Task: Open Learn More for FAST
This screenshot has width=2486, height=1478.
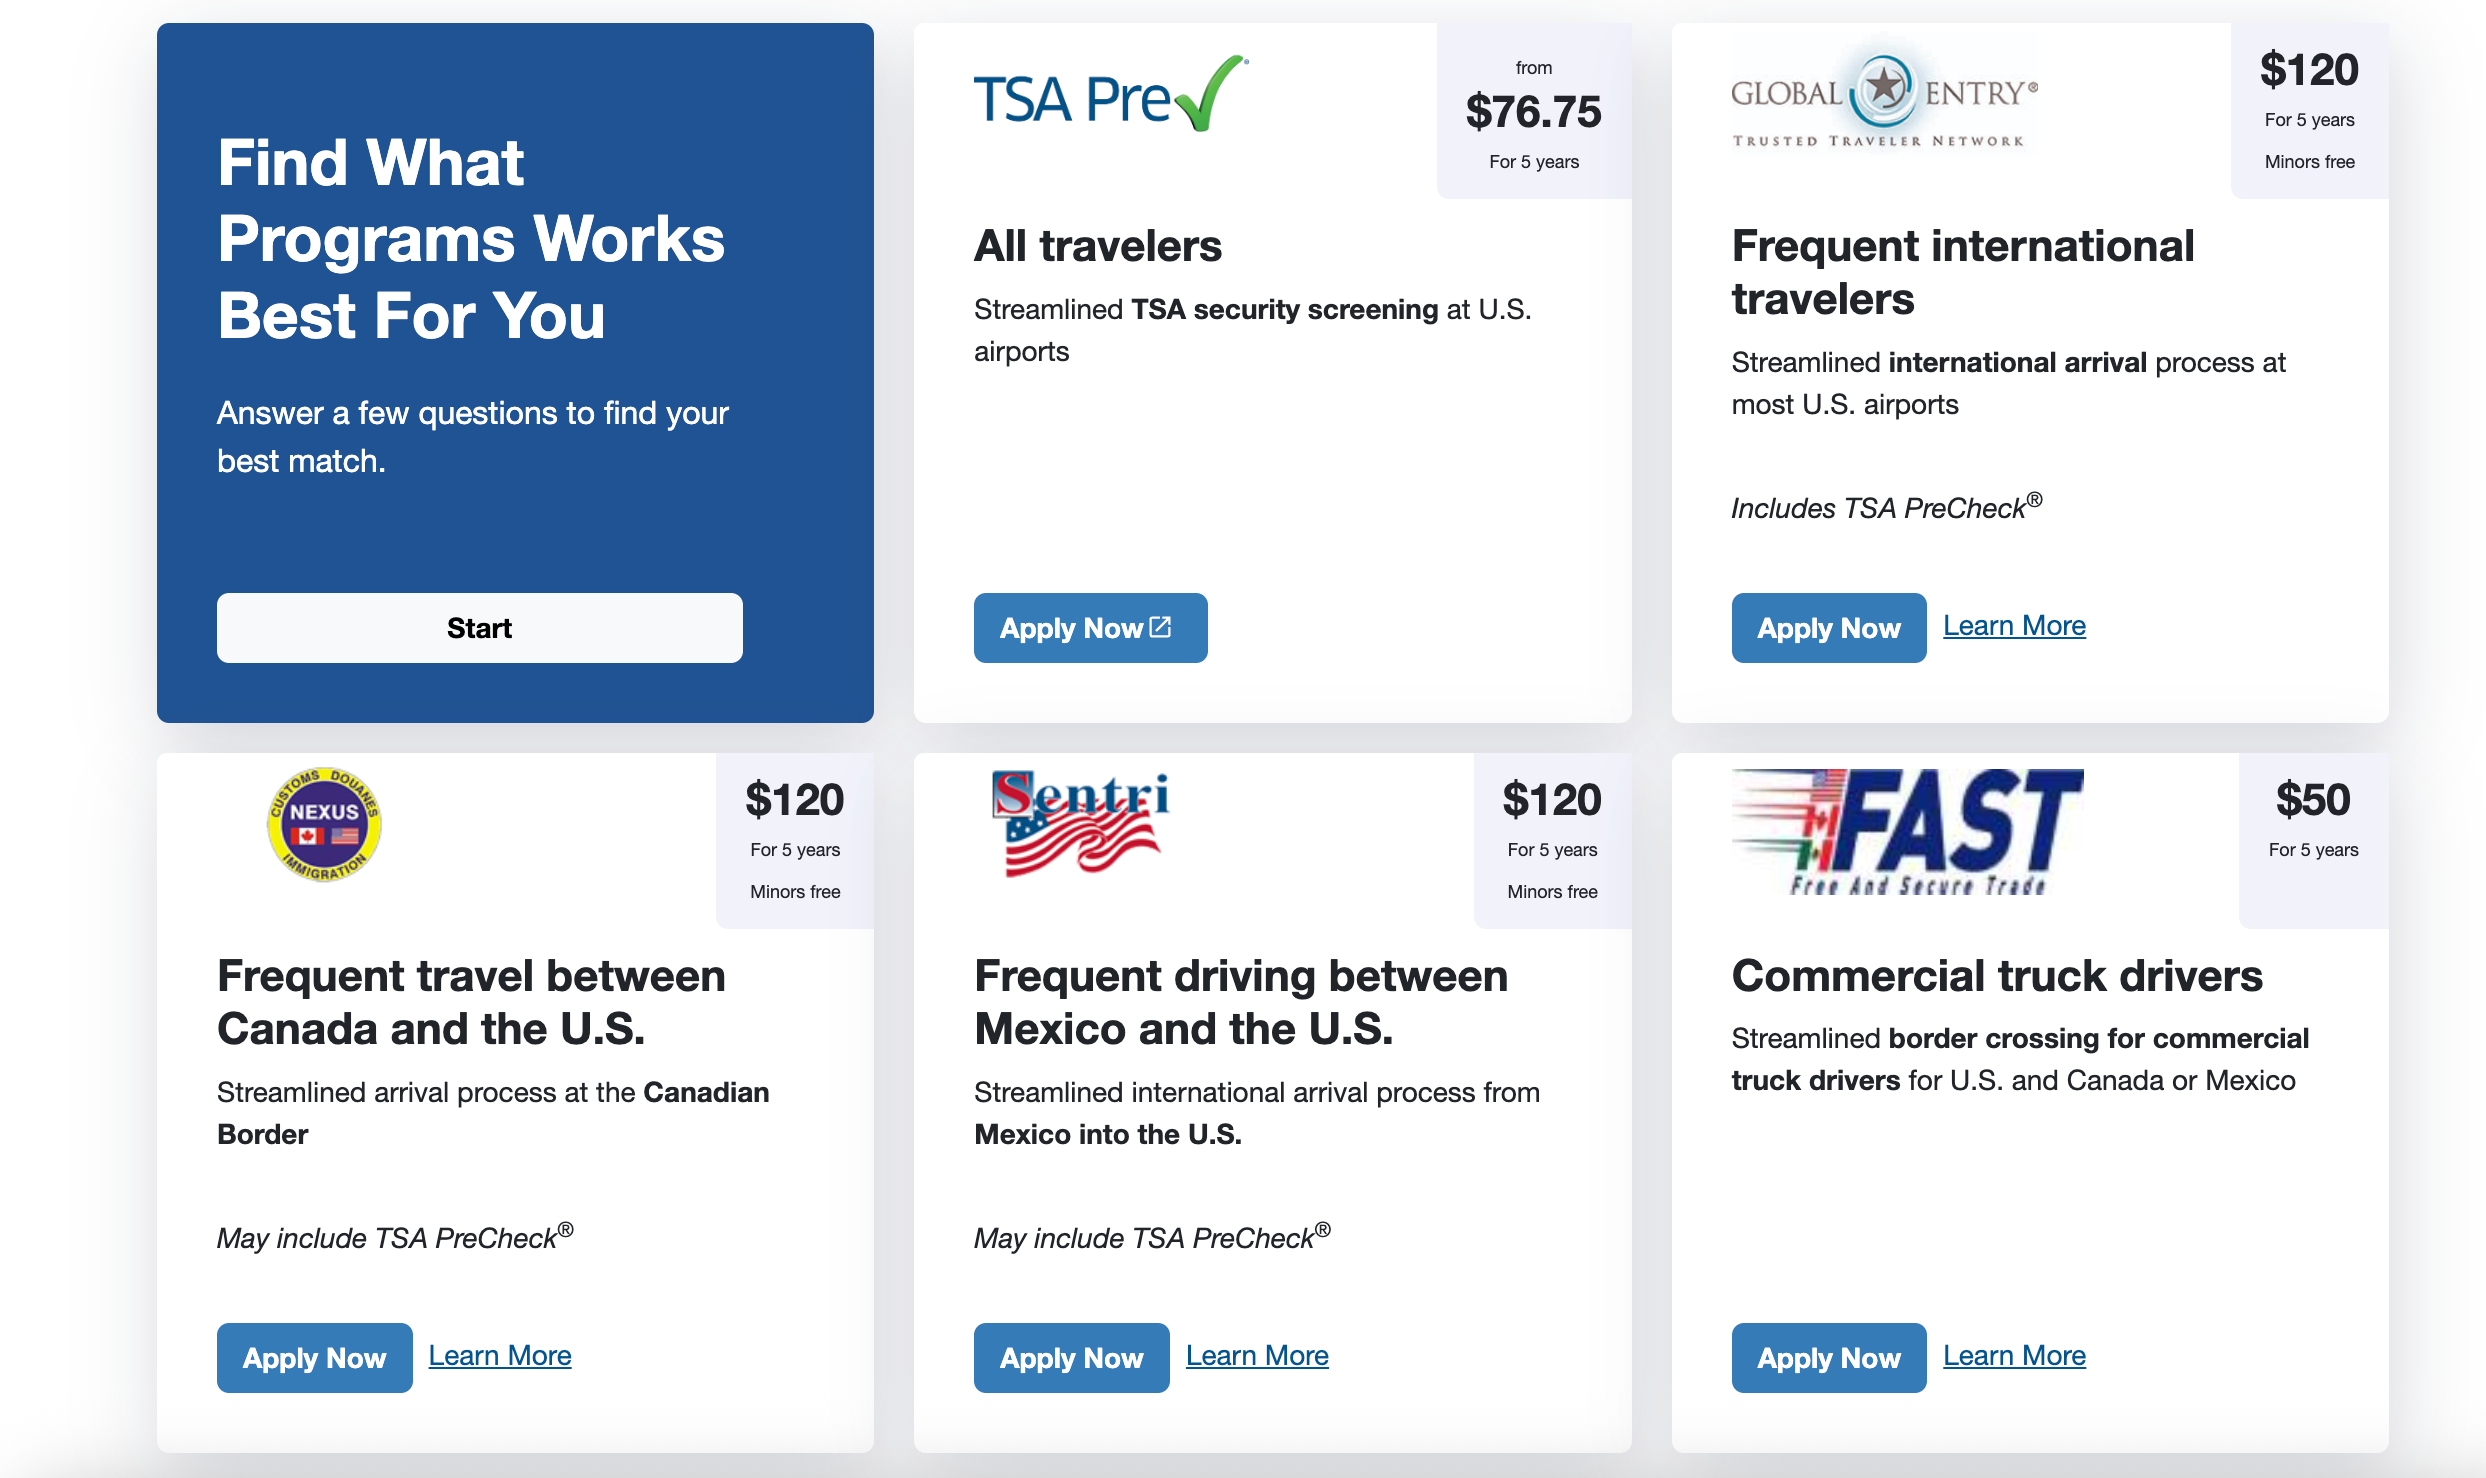Action: (x=2014, y=1356)
